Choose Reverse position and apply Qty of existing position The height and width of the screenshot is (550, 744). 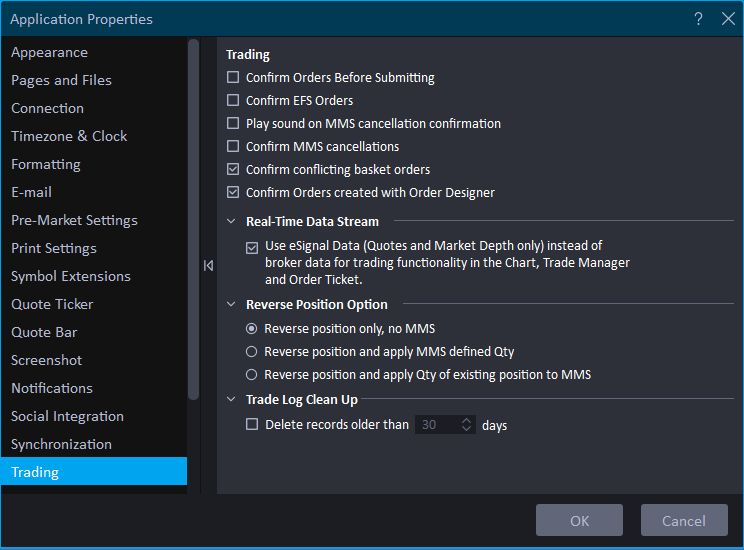[x=252, y=374]
